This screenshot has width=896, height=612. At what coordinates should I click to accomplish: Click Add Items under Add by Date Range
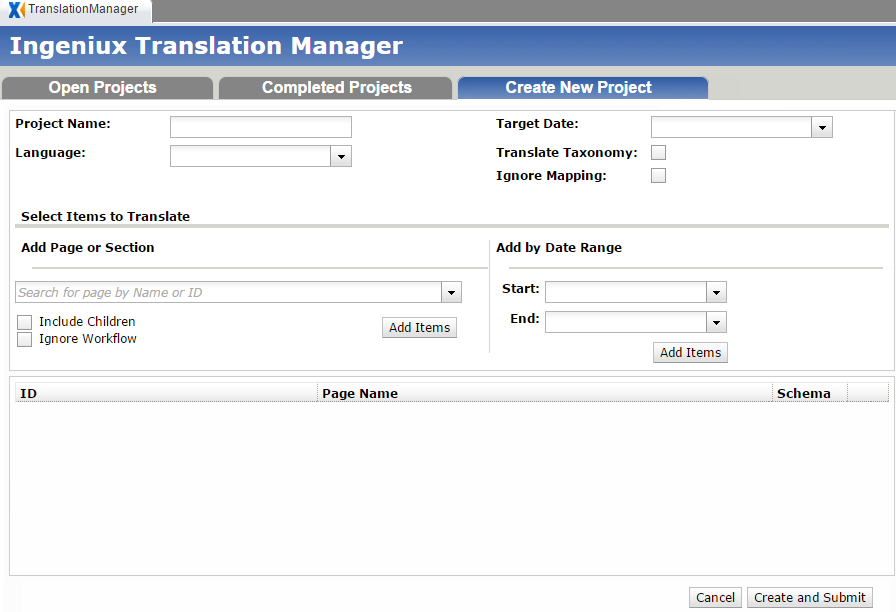point(690,353)
